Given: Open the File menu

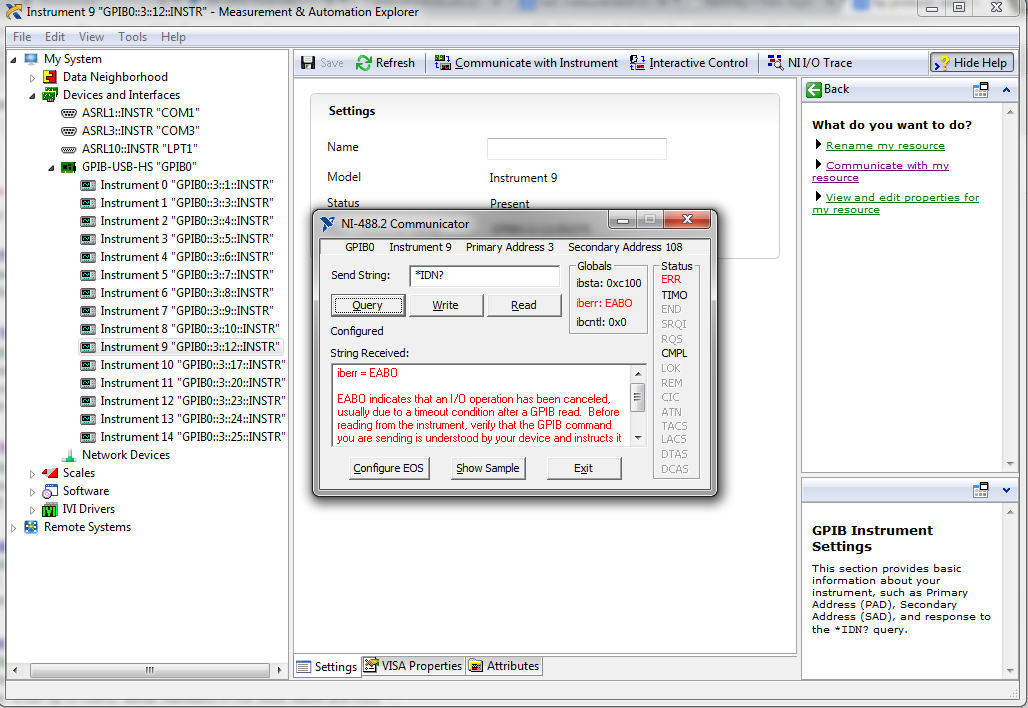Looking at the screenshot, I should pos(22,37).
